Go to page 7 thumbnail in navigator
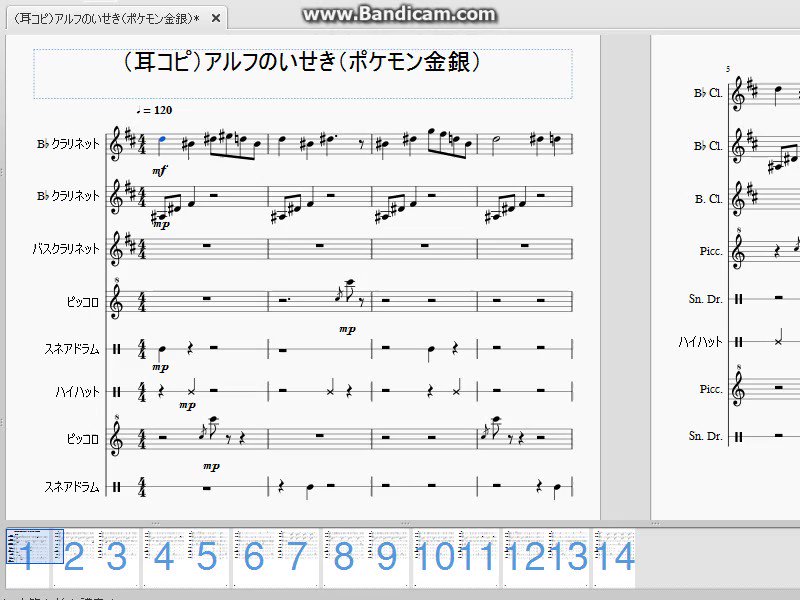Viewport: 800px width, 600px height. [x=297, y=558]
